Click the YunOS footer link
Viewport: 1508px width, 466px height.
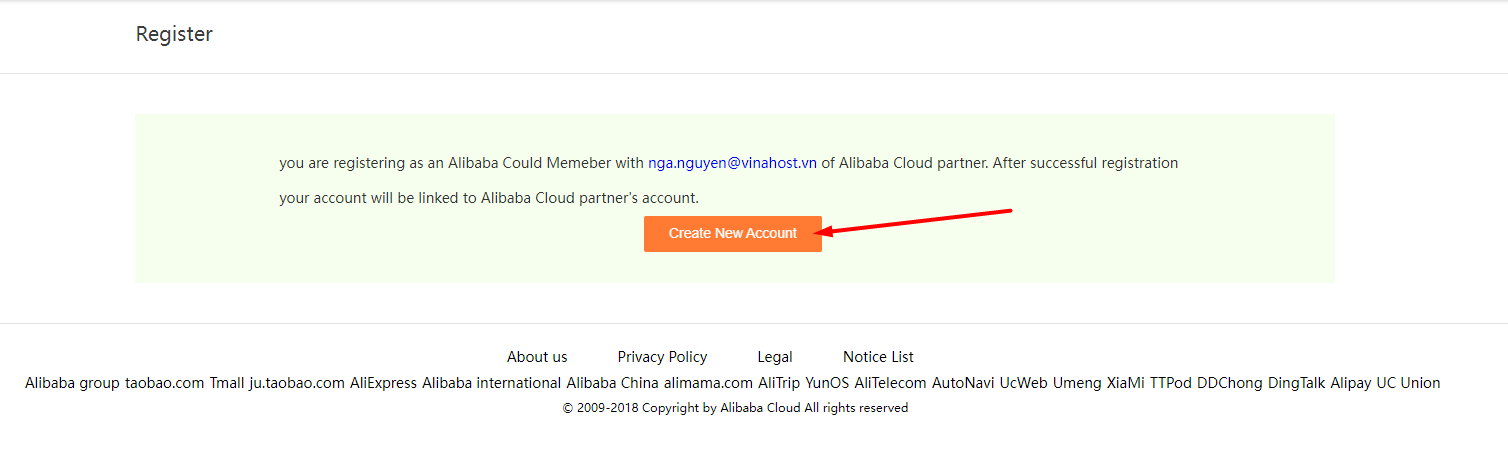click(827, 383)
